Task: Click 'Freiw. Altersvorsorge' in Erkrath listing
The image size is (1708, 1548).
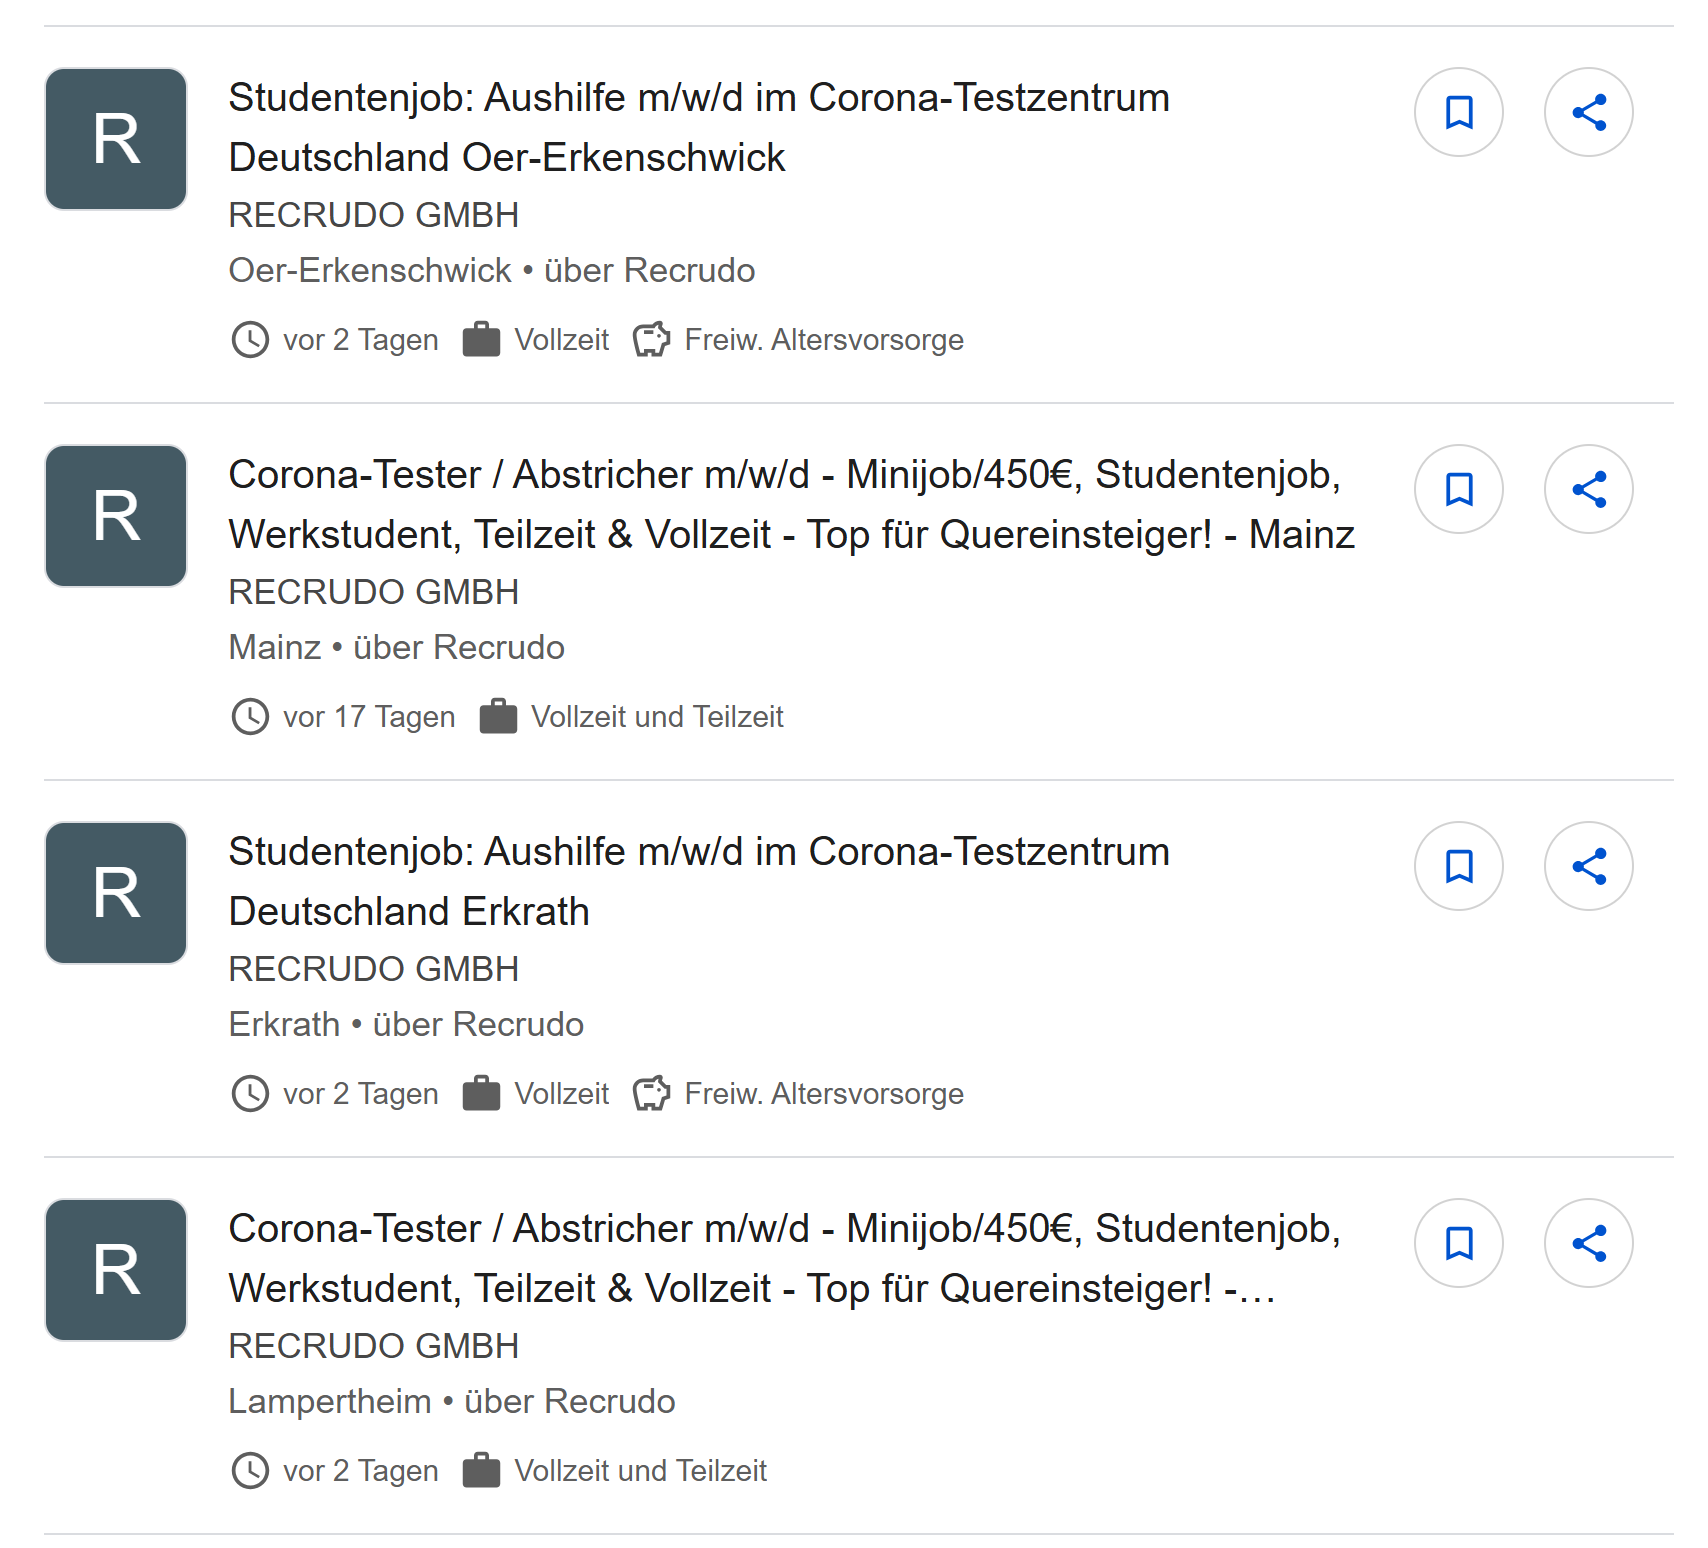Action: [x=824, y=1094]
